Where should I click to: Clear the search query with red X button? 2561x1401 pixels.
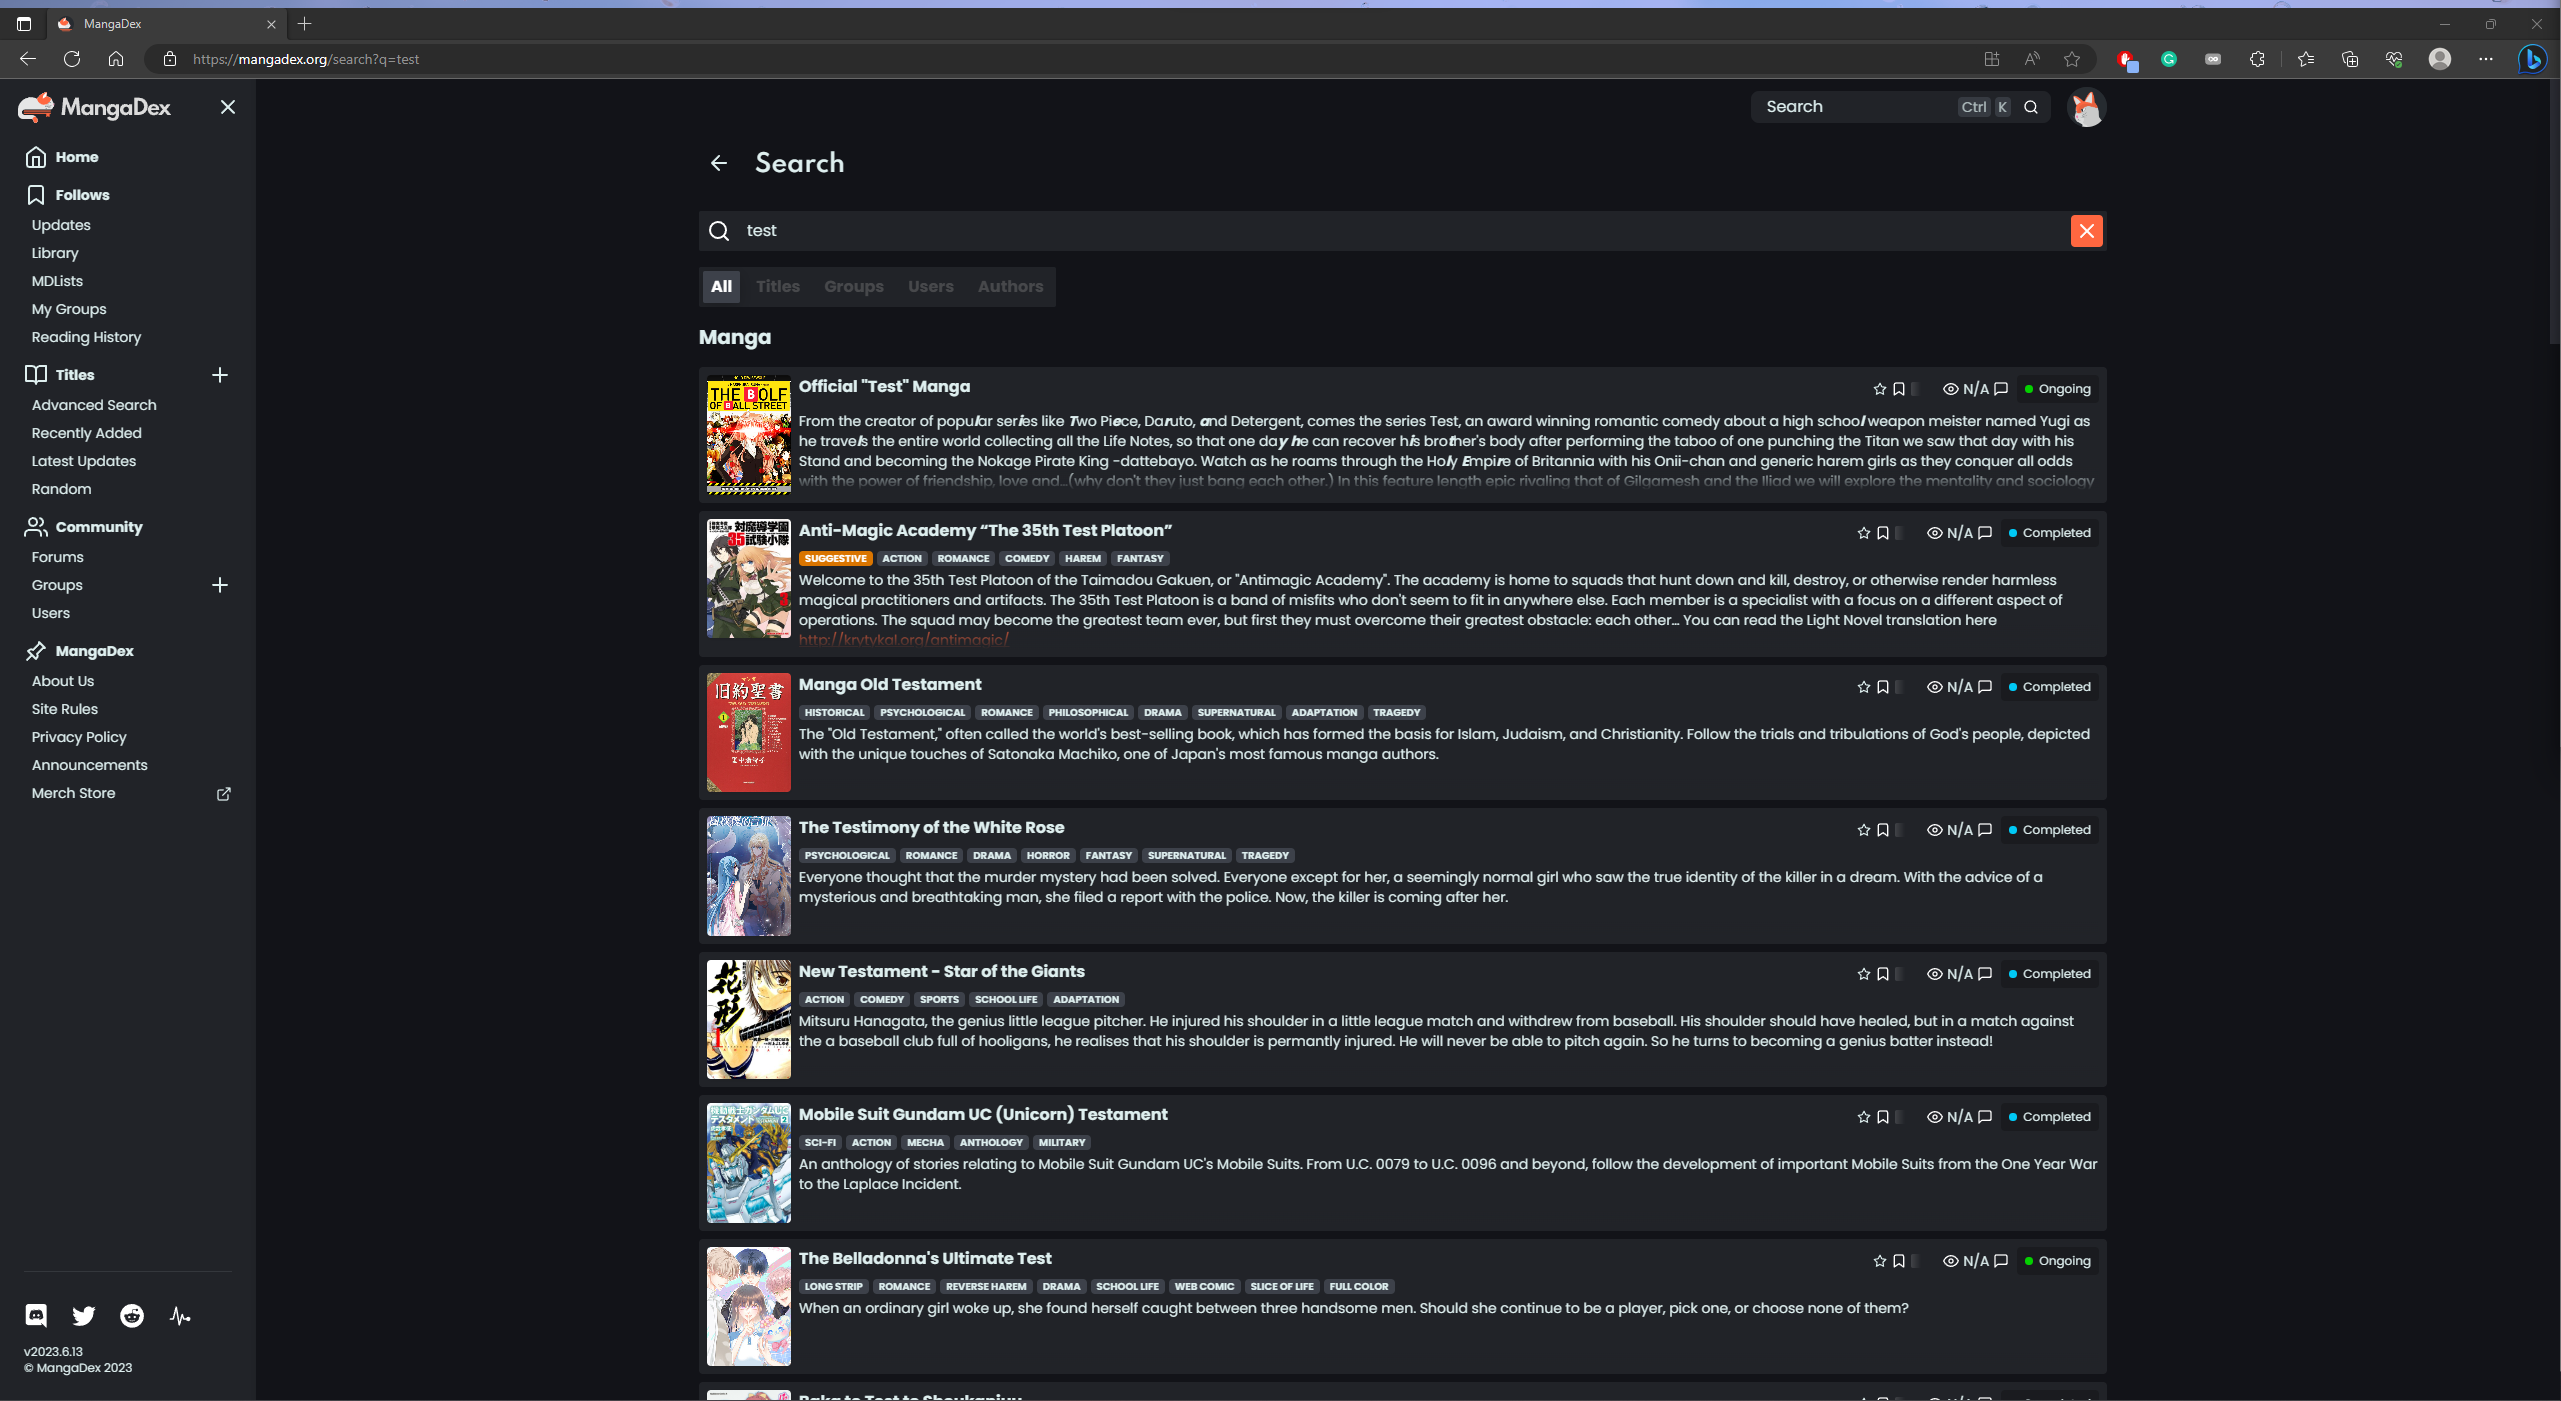pyautogui.click(x=2086, y=231)
